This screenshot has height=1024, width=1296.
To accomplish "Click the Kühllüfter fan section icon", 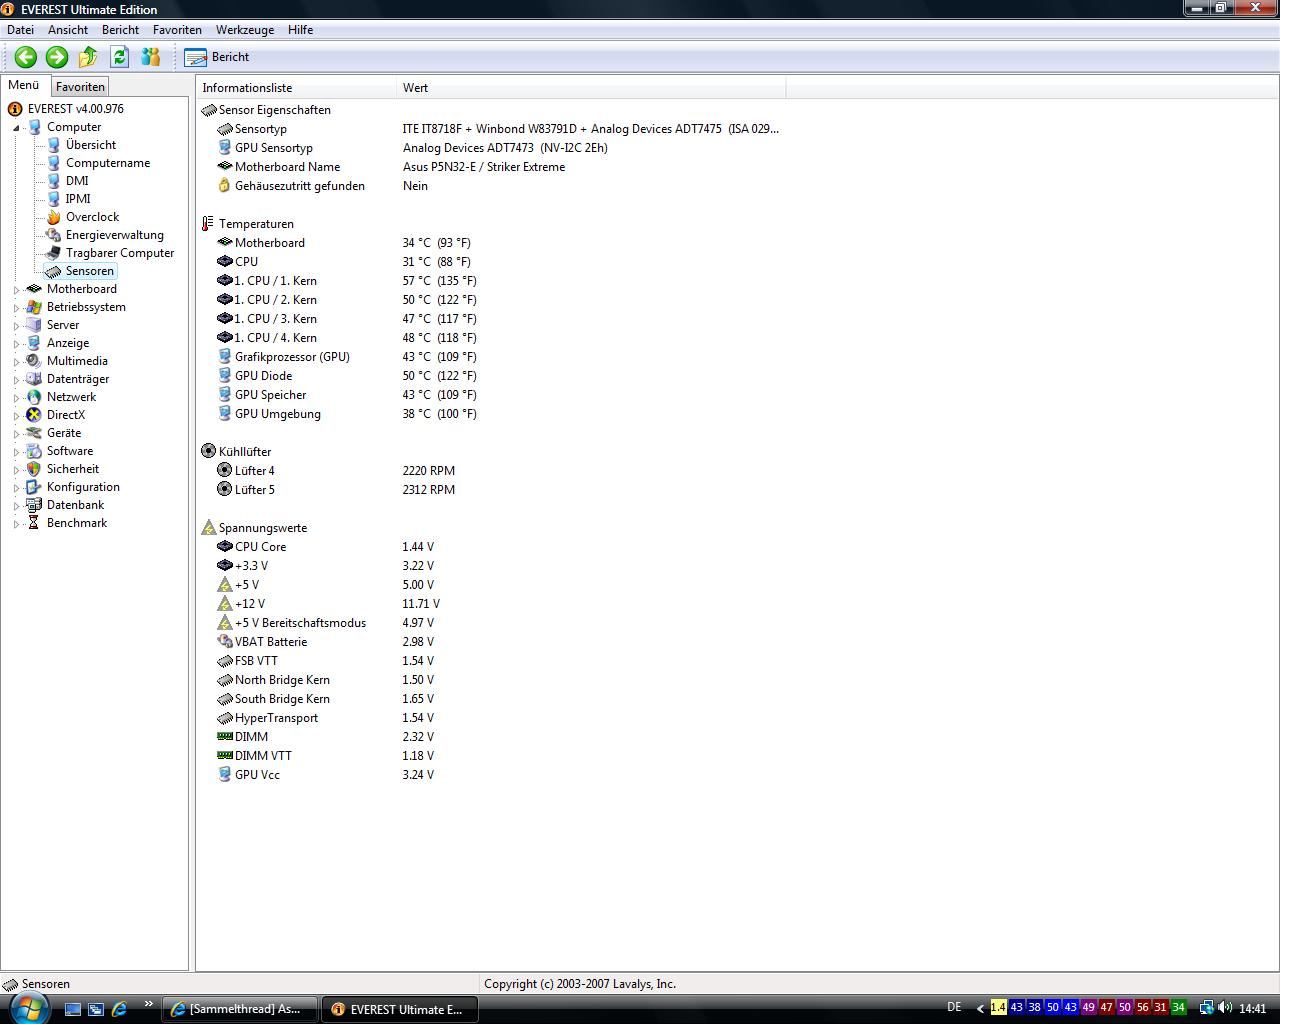I will (x=208, y=452).
